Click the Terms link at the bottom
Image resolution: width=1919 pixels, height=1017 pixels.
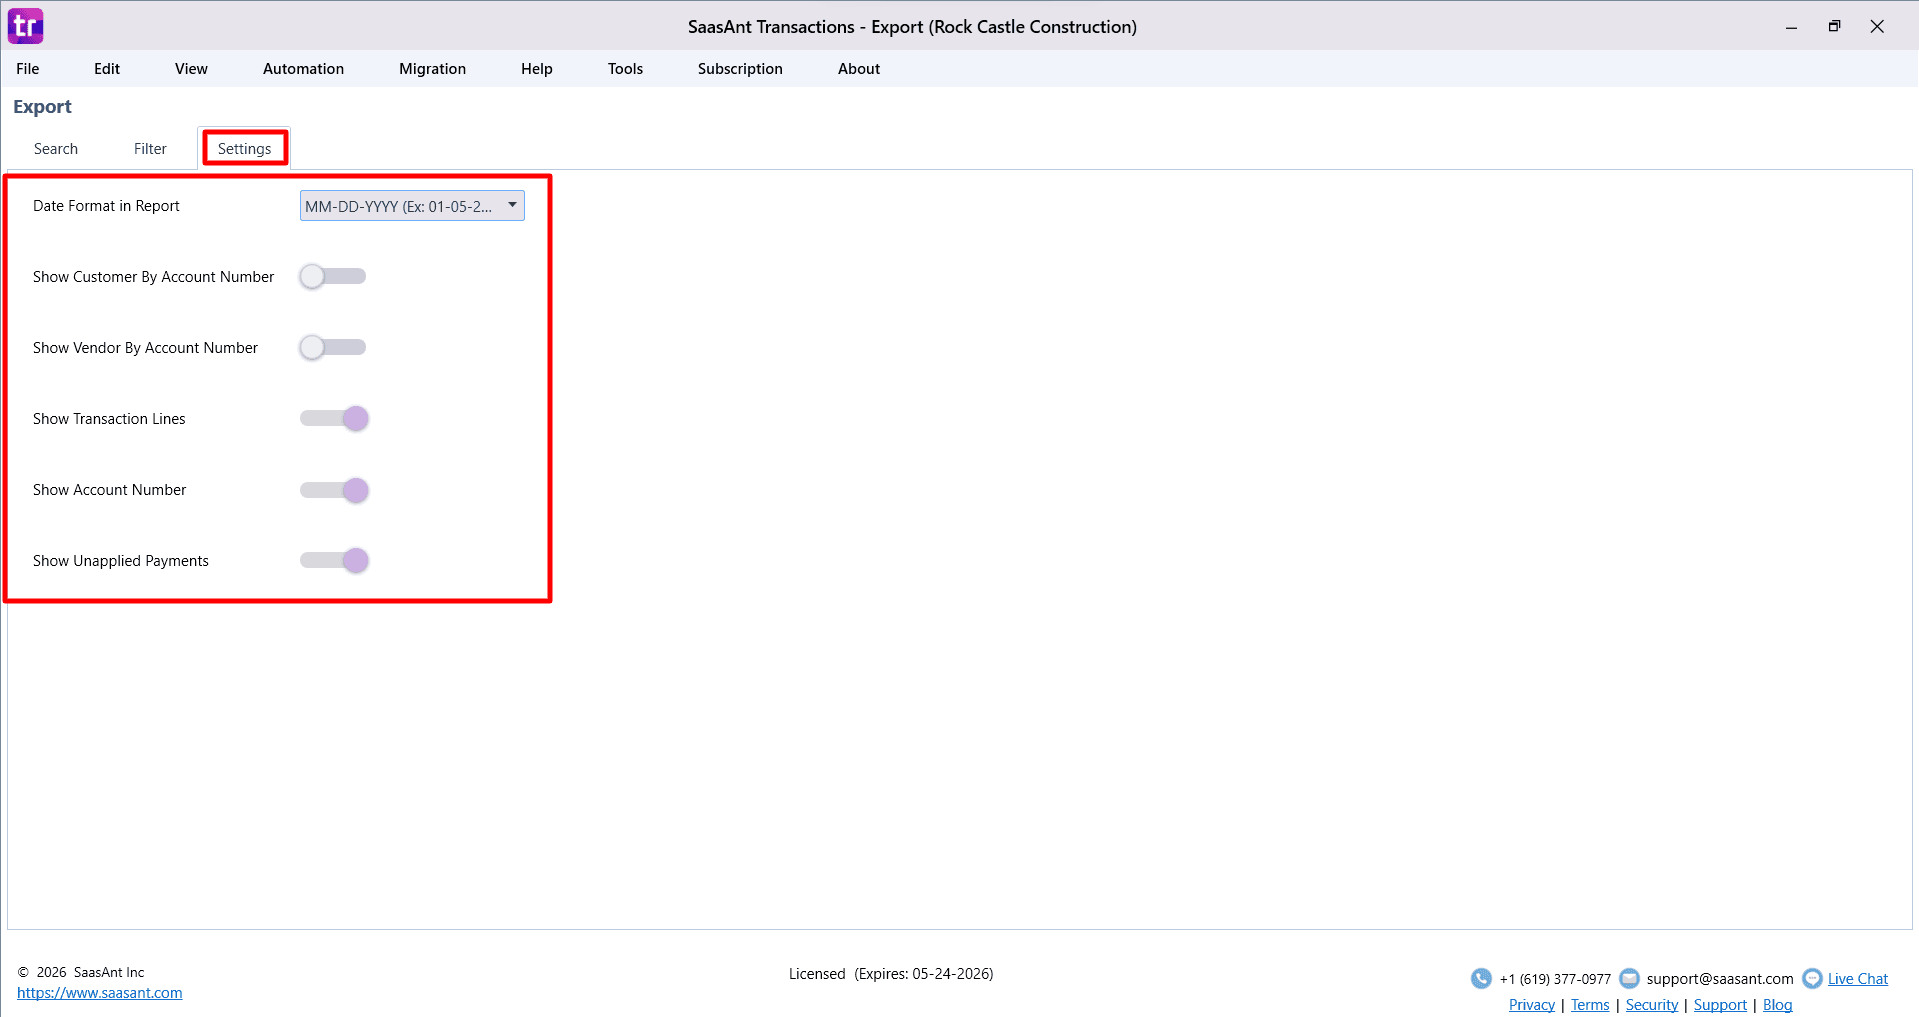tap(1589, 1004)
